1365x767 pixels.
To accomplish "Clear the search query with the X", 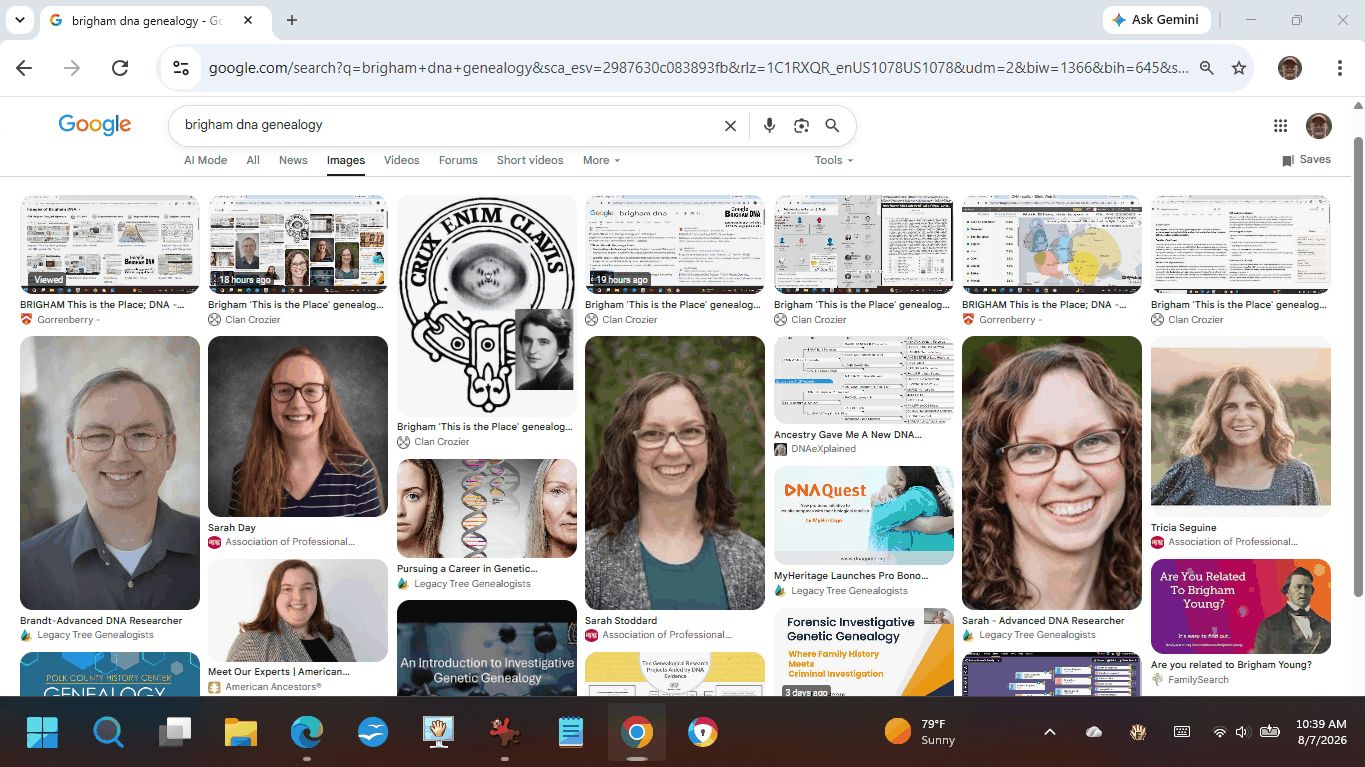I will tap(730, 126).
